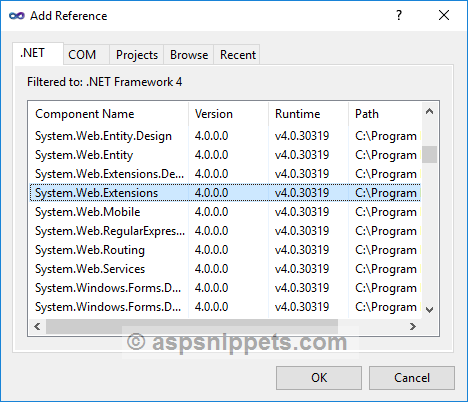
Task: Select the System.Web.Extensions component
Action: pos(225,193)
